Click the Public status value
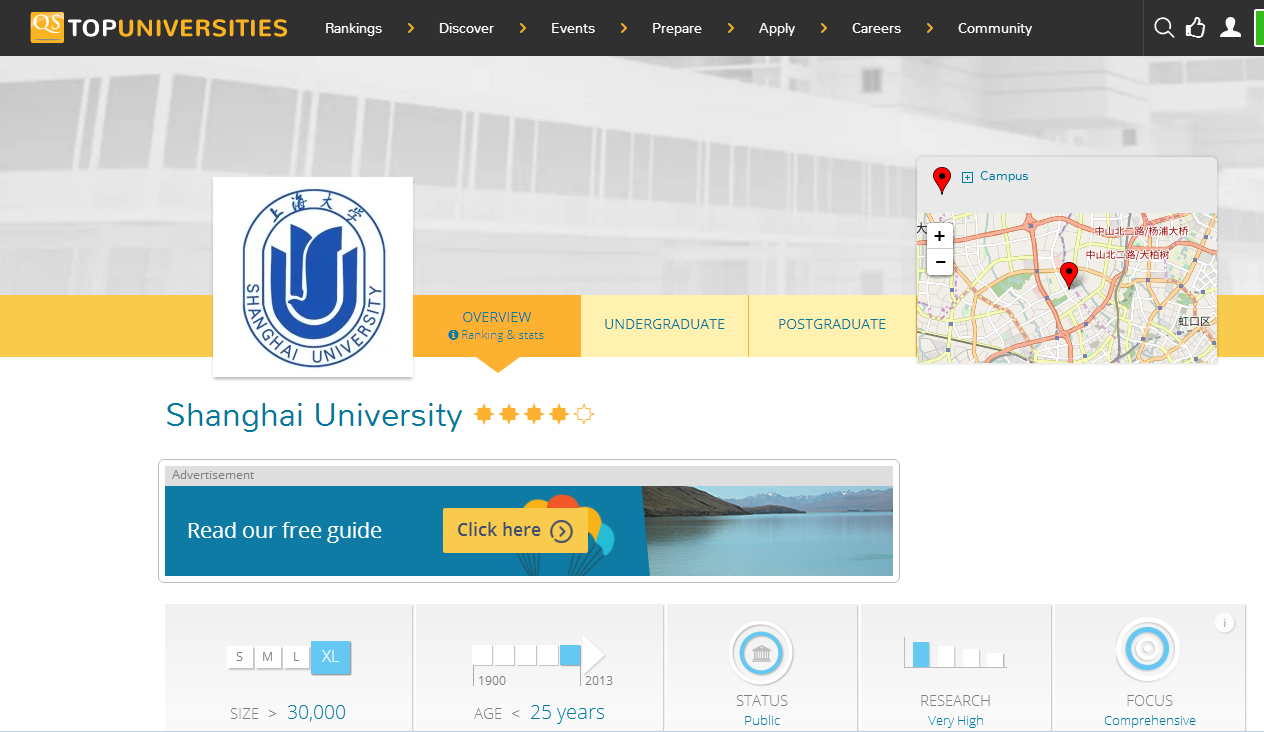The height and width of the screenshot is (732, 1264). (762, 721)
